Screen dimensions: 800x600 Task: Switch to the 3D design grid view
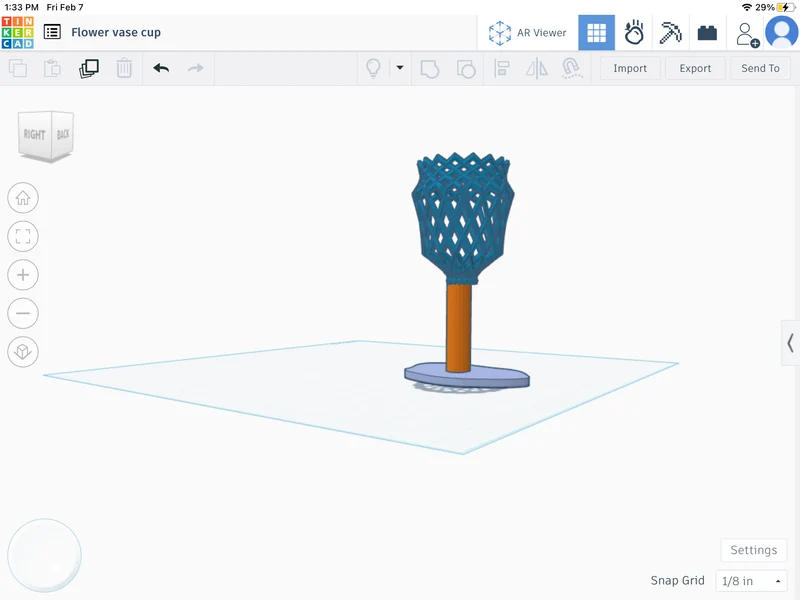tap(596, 33)
